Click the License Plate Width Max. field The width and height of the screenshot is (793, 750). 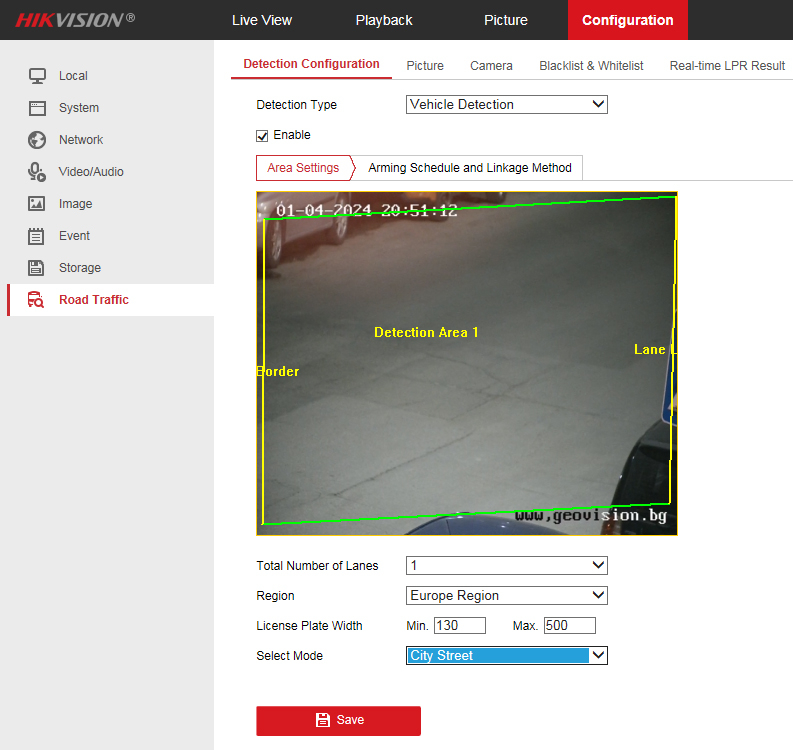(569, 626)
